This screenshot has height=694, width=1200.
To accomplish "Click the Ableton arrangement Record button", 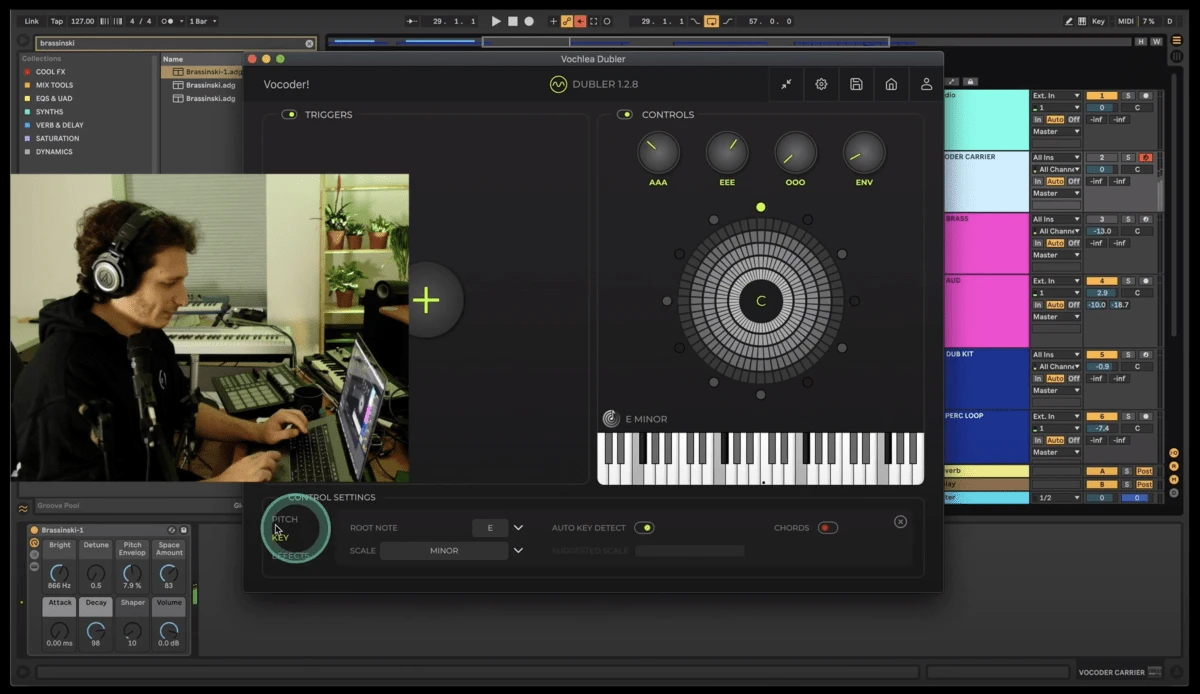I will [x=529, y=21].
